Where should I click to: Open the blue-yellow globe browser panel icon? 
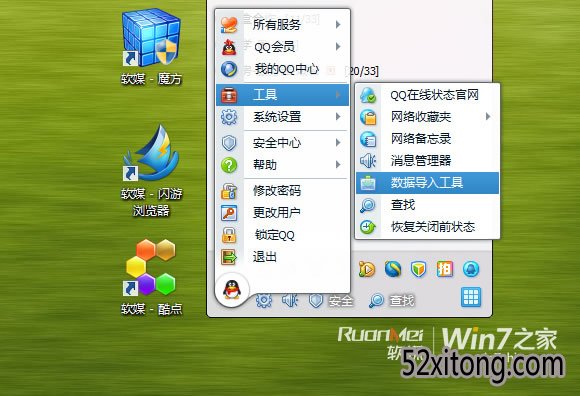point(393,269)
